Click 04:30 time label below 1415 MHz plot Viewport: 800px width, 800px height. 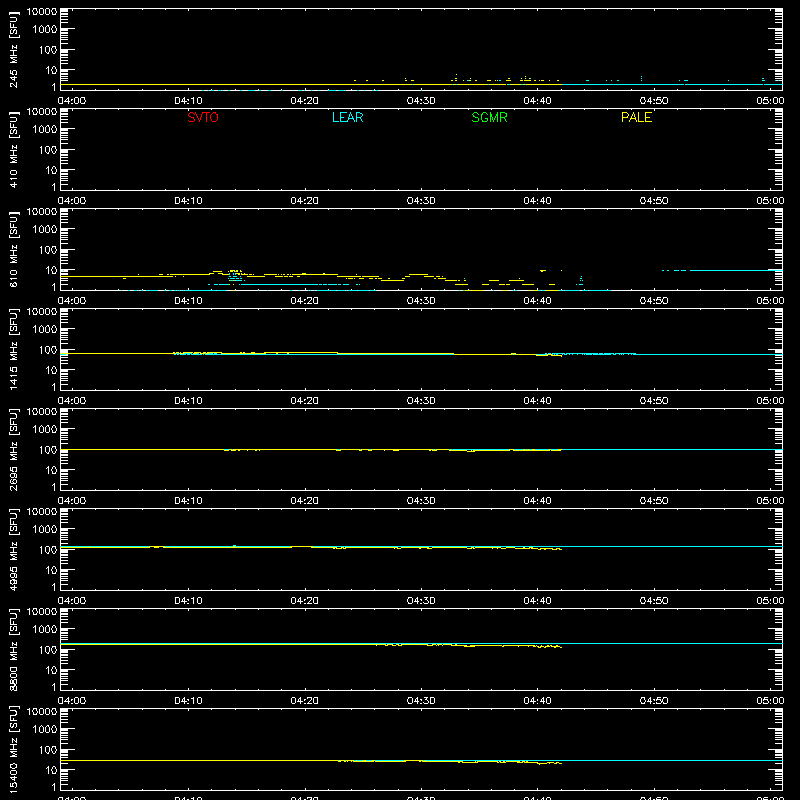(421, 401)
